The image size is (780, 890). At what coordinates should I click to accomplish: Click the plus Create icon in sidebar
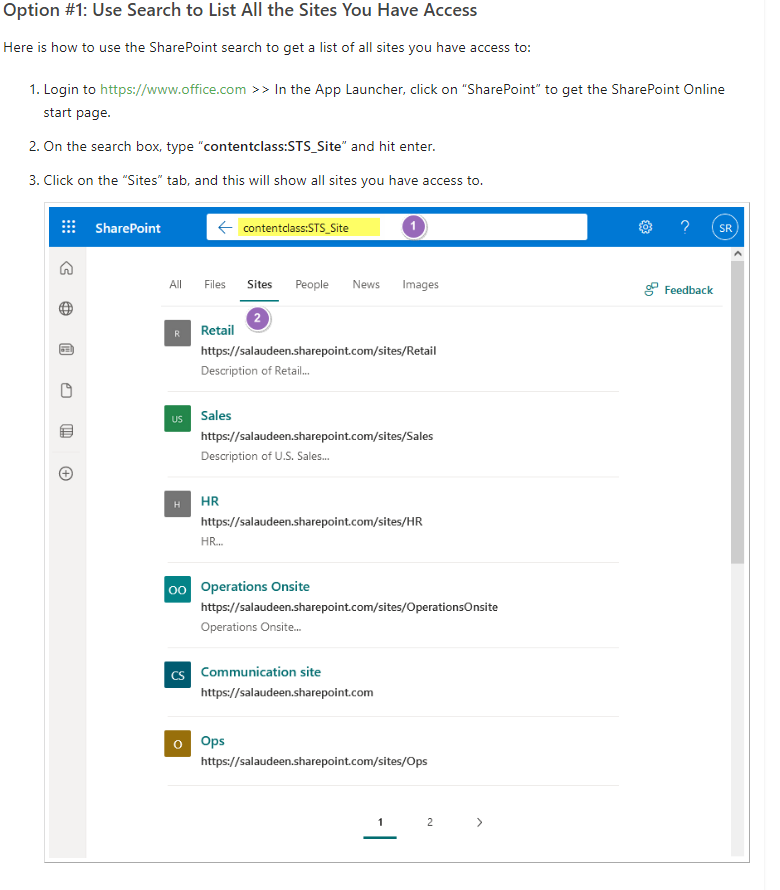(66, 473)
